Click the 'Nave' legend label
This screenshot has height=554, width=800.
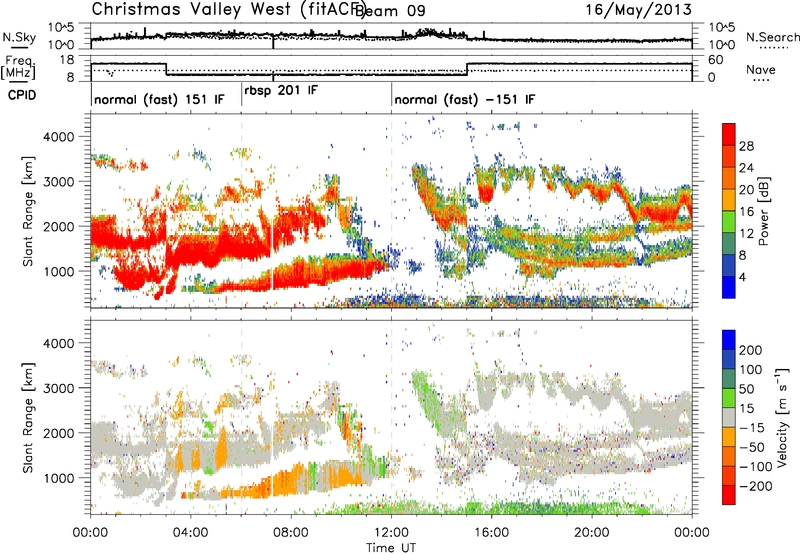coord(760,69)
